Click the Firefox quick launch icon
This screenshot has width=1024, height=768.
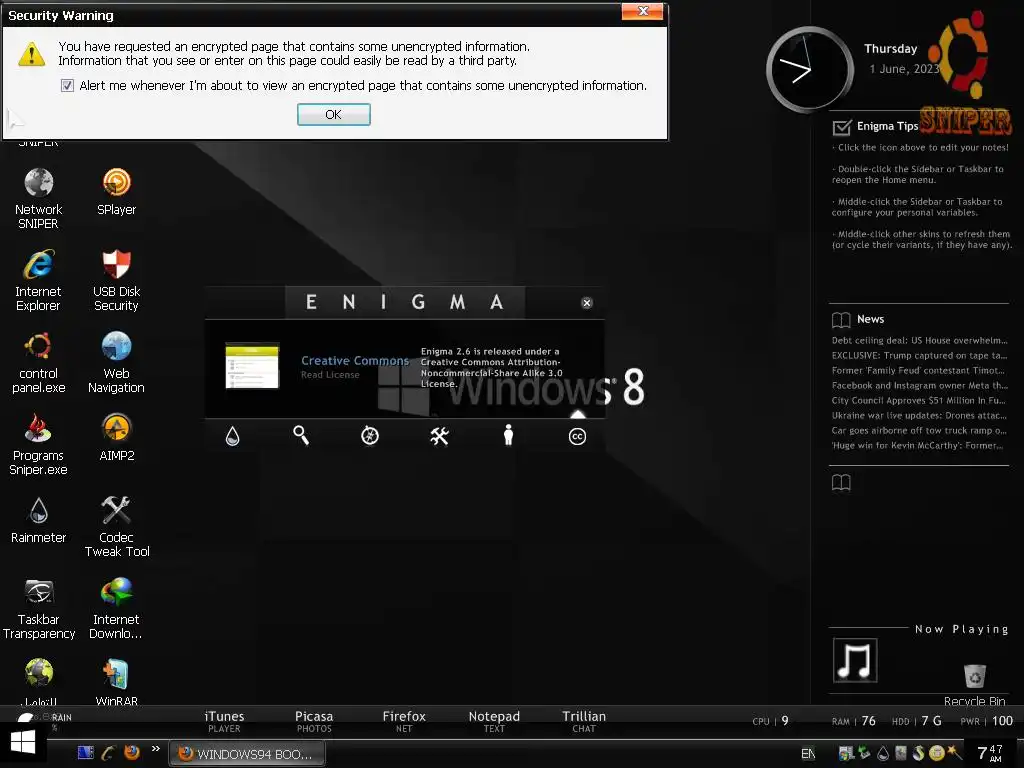[132, 752]
